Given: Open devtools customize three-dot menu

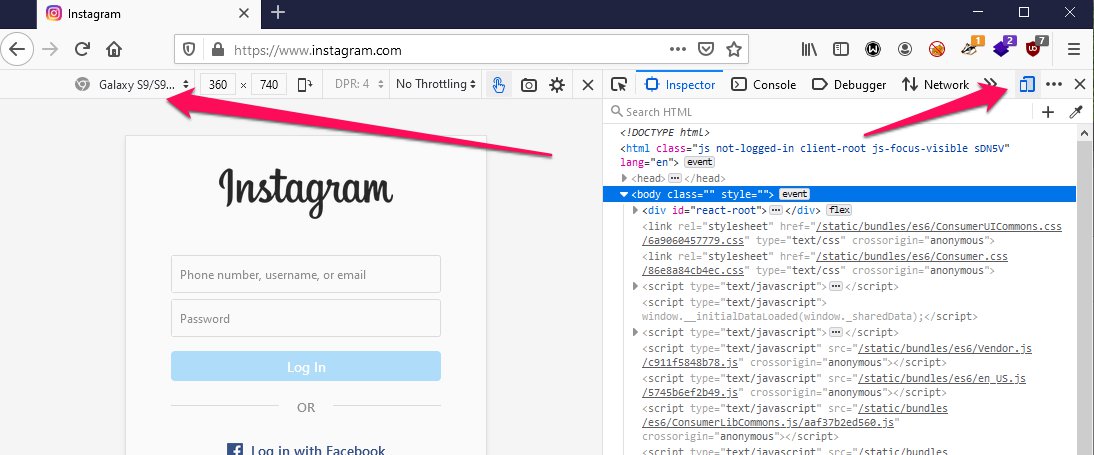Looking at the screenshot, I should (x=1054, y=84).
